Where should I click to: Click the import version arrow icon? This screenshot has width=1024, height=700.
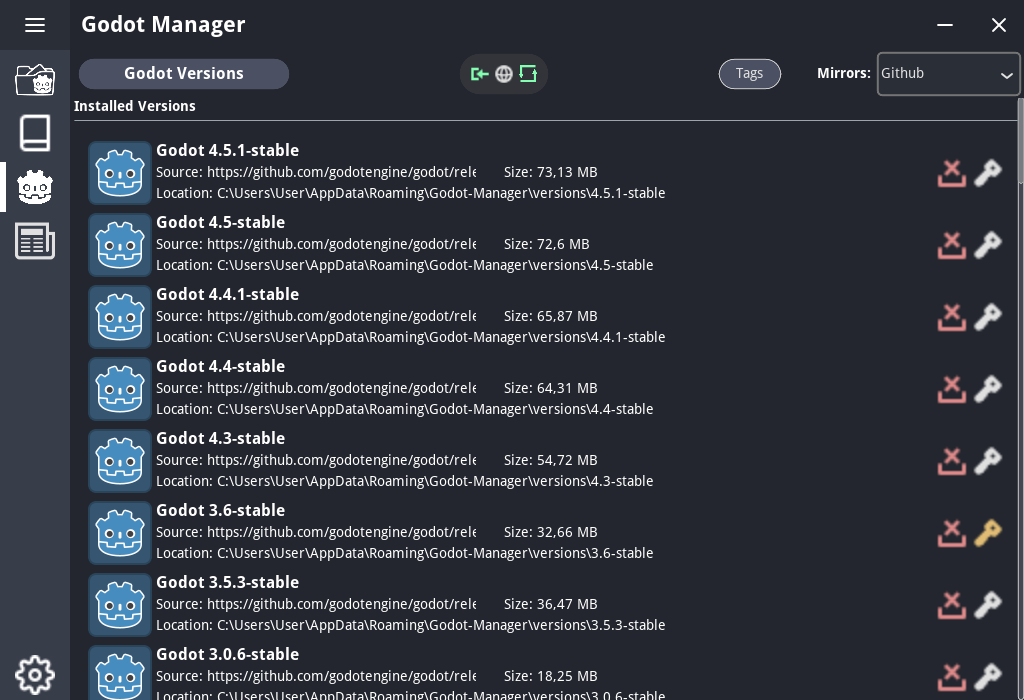(x=480, y=74)
